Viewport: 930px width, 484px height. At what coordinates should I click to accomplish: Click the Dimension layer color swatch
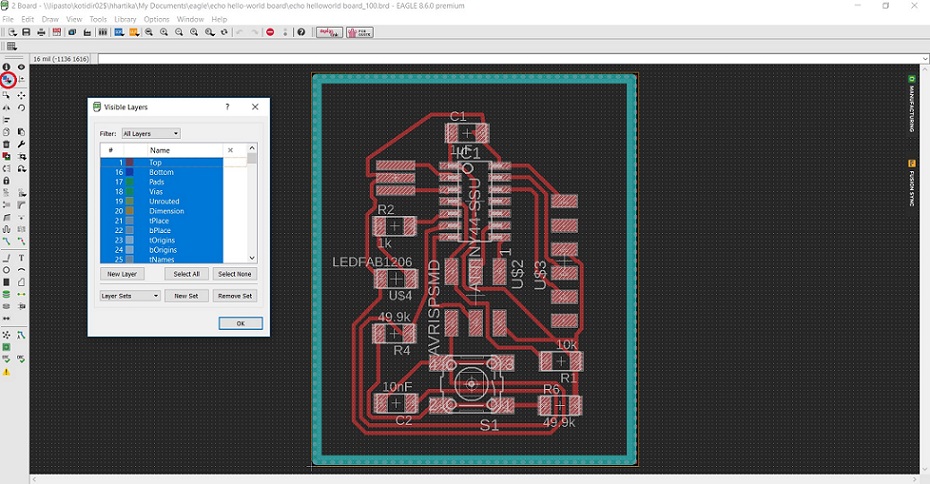coord(129,211)
